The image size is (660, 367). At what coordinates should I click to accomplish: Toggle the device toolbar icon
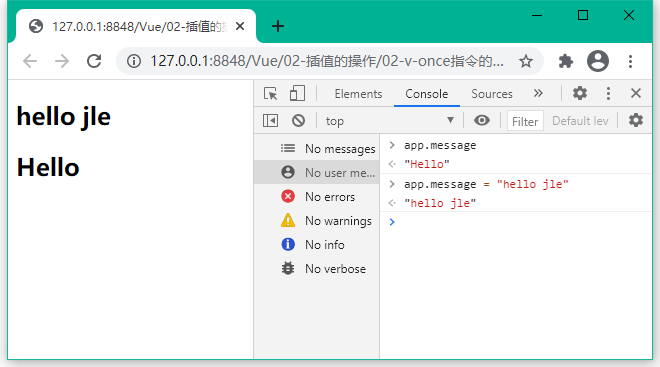coord(297,93)
